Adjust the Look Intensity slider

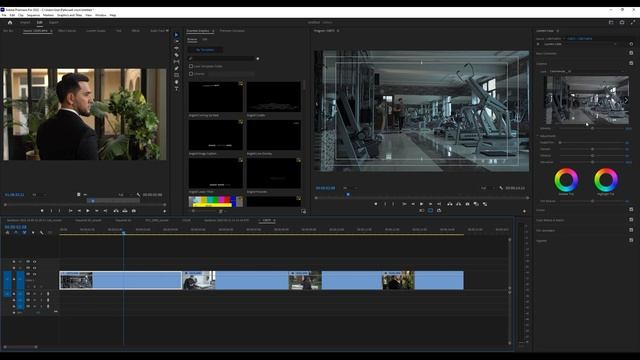(x=593, y=128)
